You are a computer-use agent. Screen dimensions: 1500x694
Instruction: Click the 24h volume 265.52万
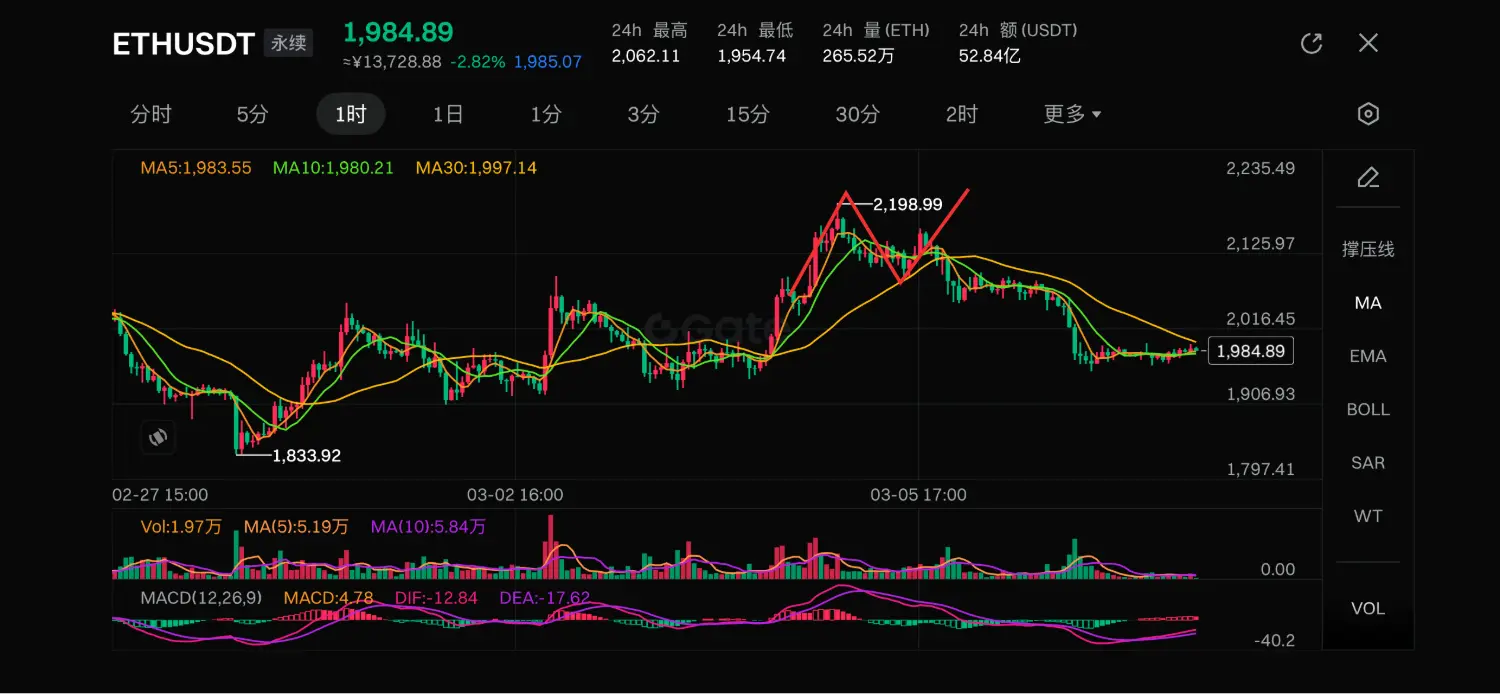[x=858, y=56]
